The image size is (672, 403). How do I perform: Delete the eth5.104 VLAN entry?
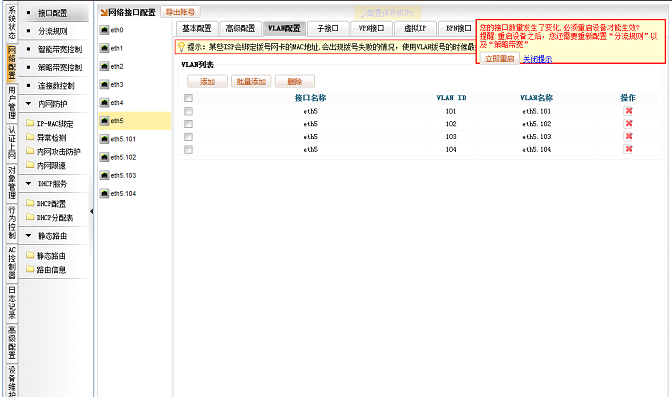tap(628, 149)
